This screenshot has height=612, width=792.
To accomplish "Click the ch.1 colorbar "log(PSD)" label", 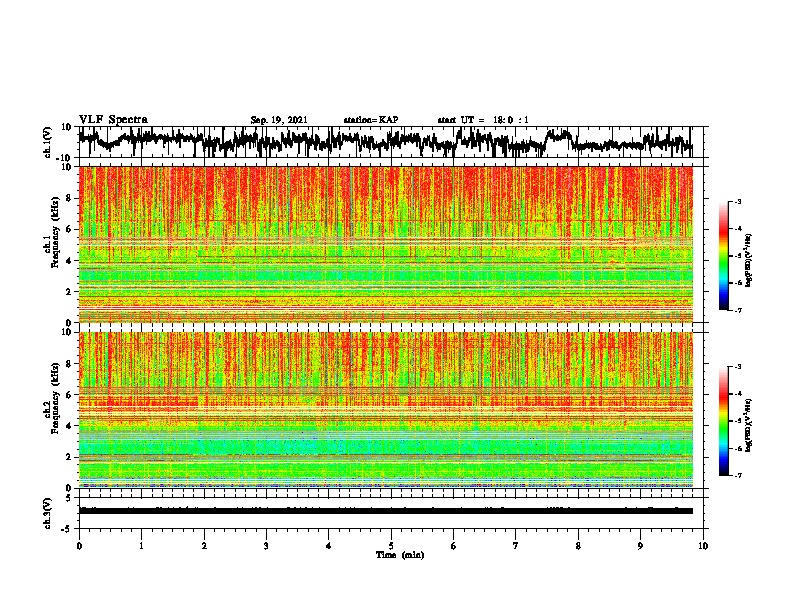I will (749, 260).
